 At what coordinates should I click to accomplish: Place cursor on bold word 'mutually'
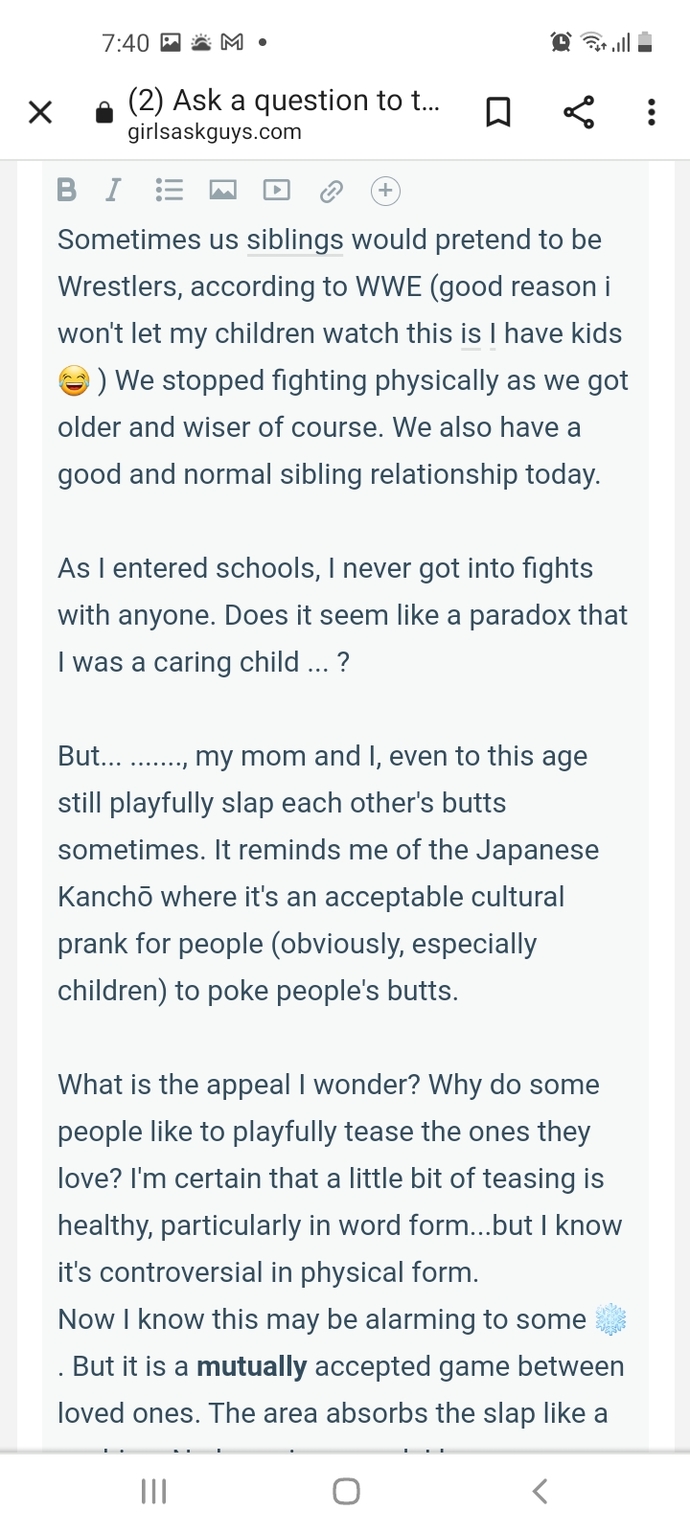(x=252, y=1367)
